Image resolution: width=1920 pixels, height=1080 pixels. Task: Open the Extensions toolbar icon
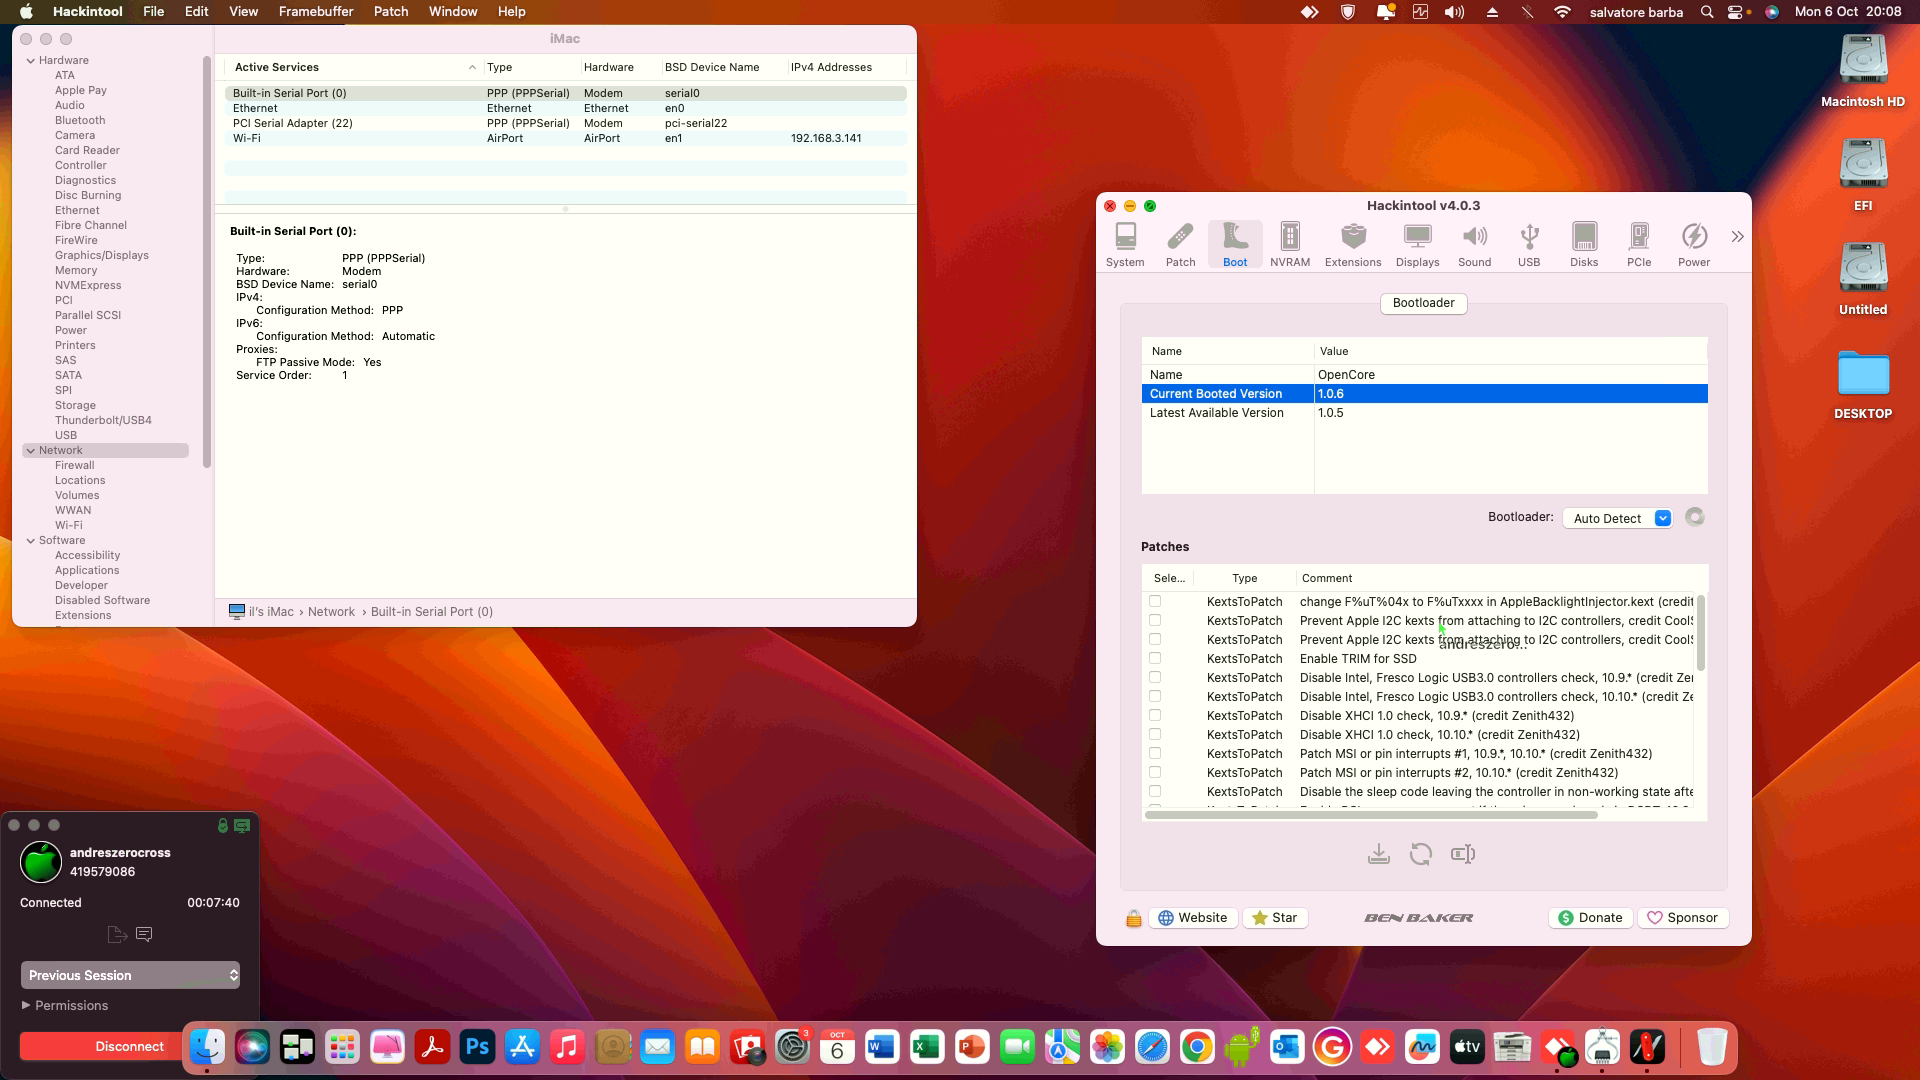point(1353,245)
